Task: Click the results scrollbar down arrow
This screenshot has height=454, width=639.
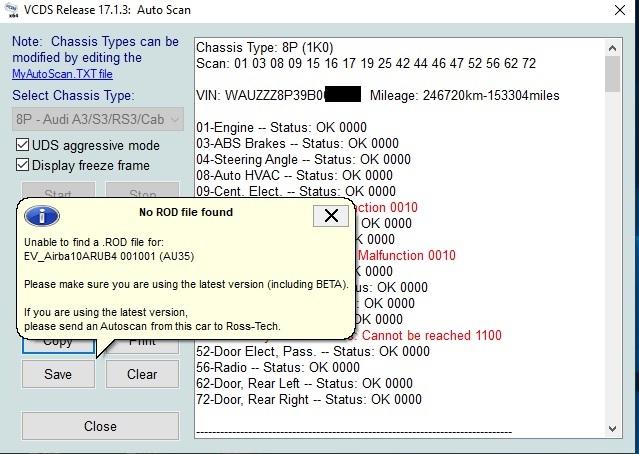Action: click(x=612, y=428)
